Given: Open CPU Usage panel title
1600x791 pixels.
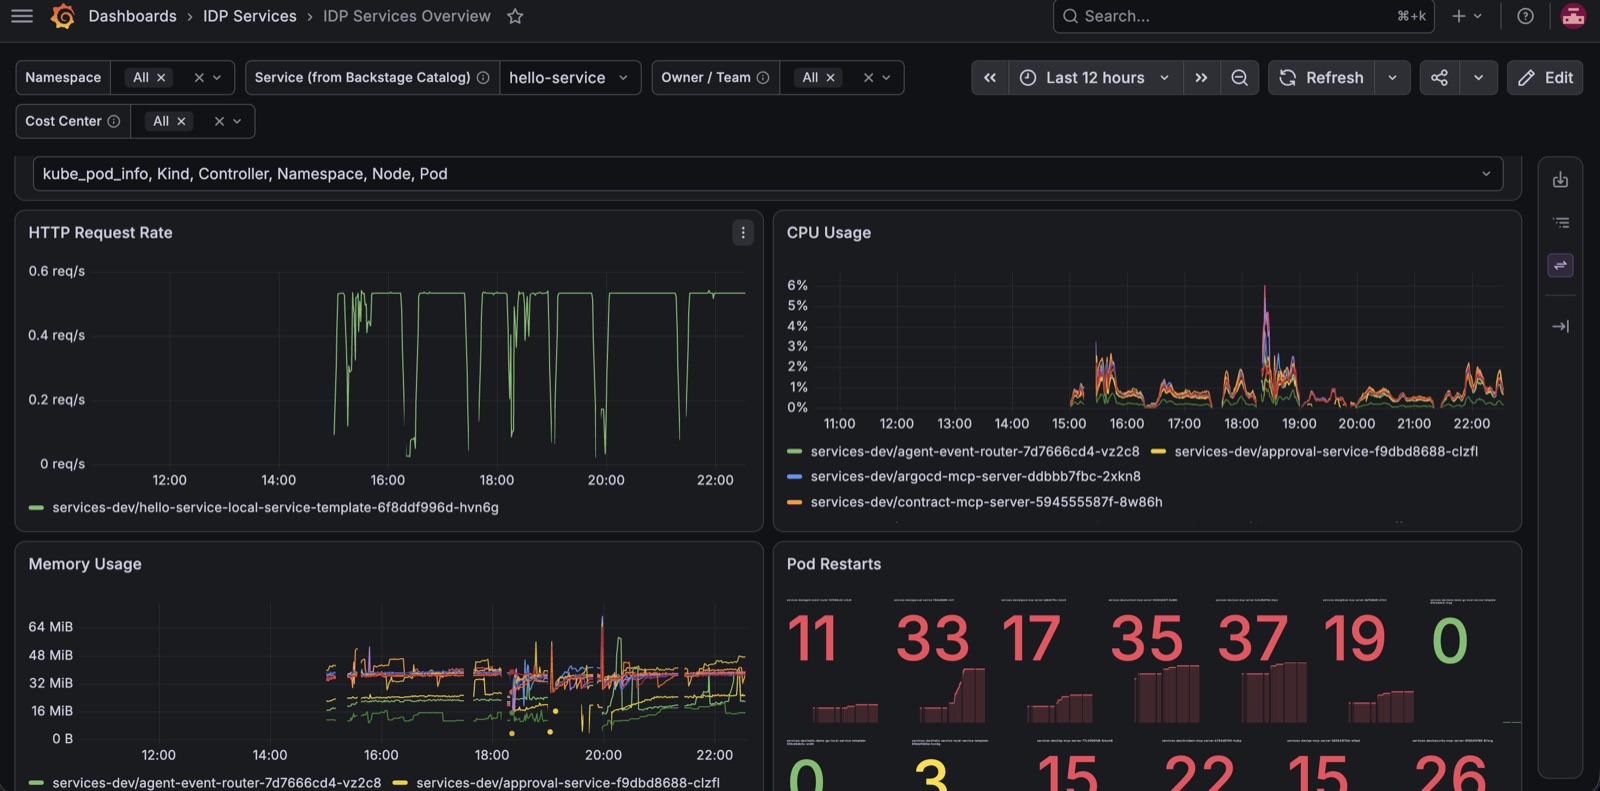Looking at the screenshot, I should pos(828,232).
